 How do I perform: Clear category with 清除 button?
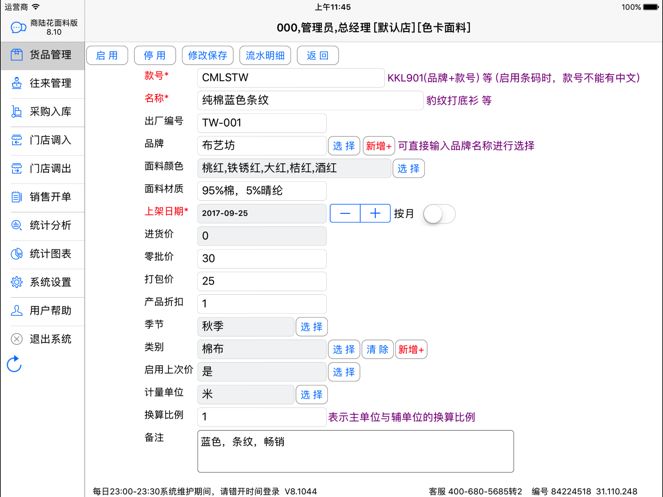tap(377, 349)
